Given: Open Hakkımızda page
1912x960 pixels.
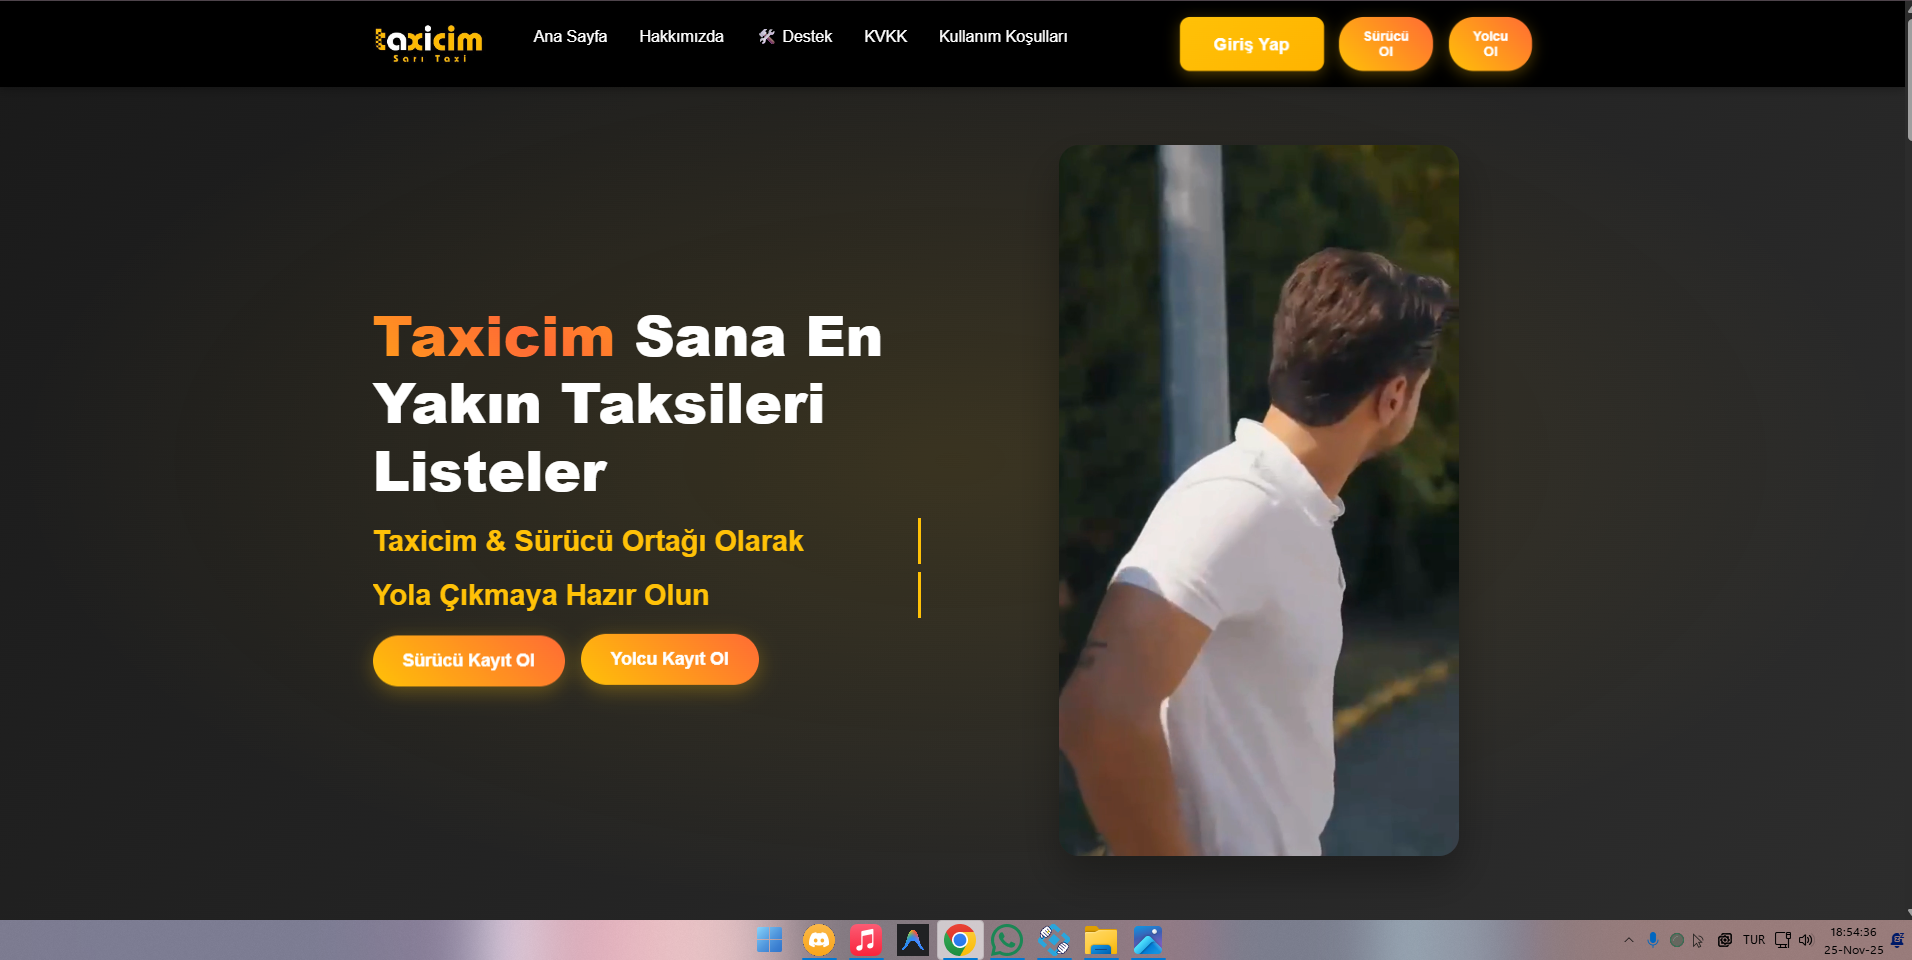Looking at the screenshot, I should (x=681, y=37).
